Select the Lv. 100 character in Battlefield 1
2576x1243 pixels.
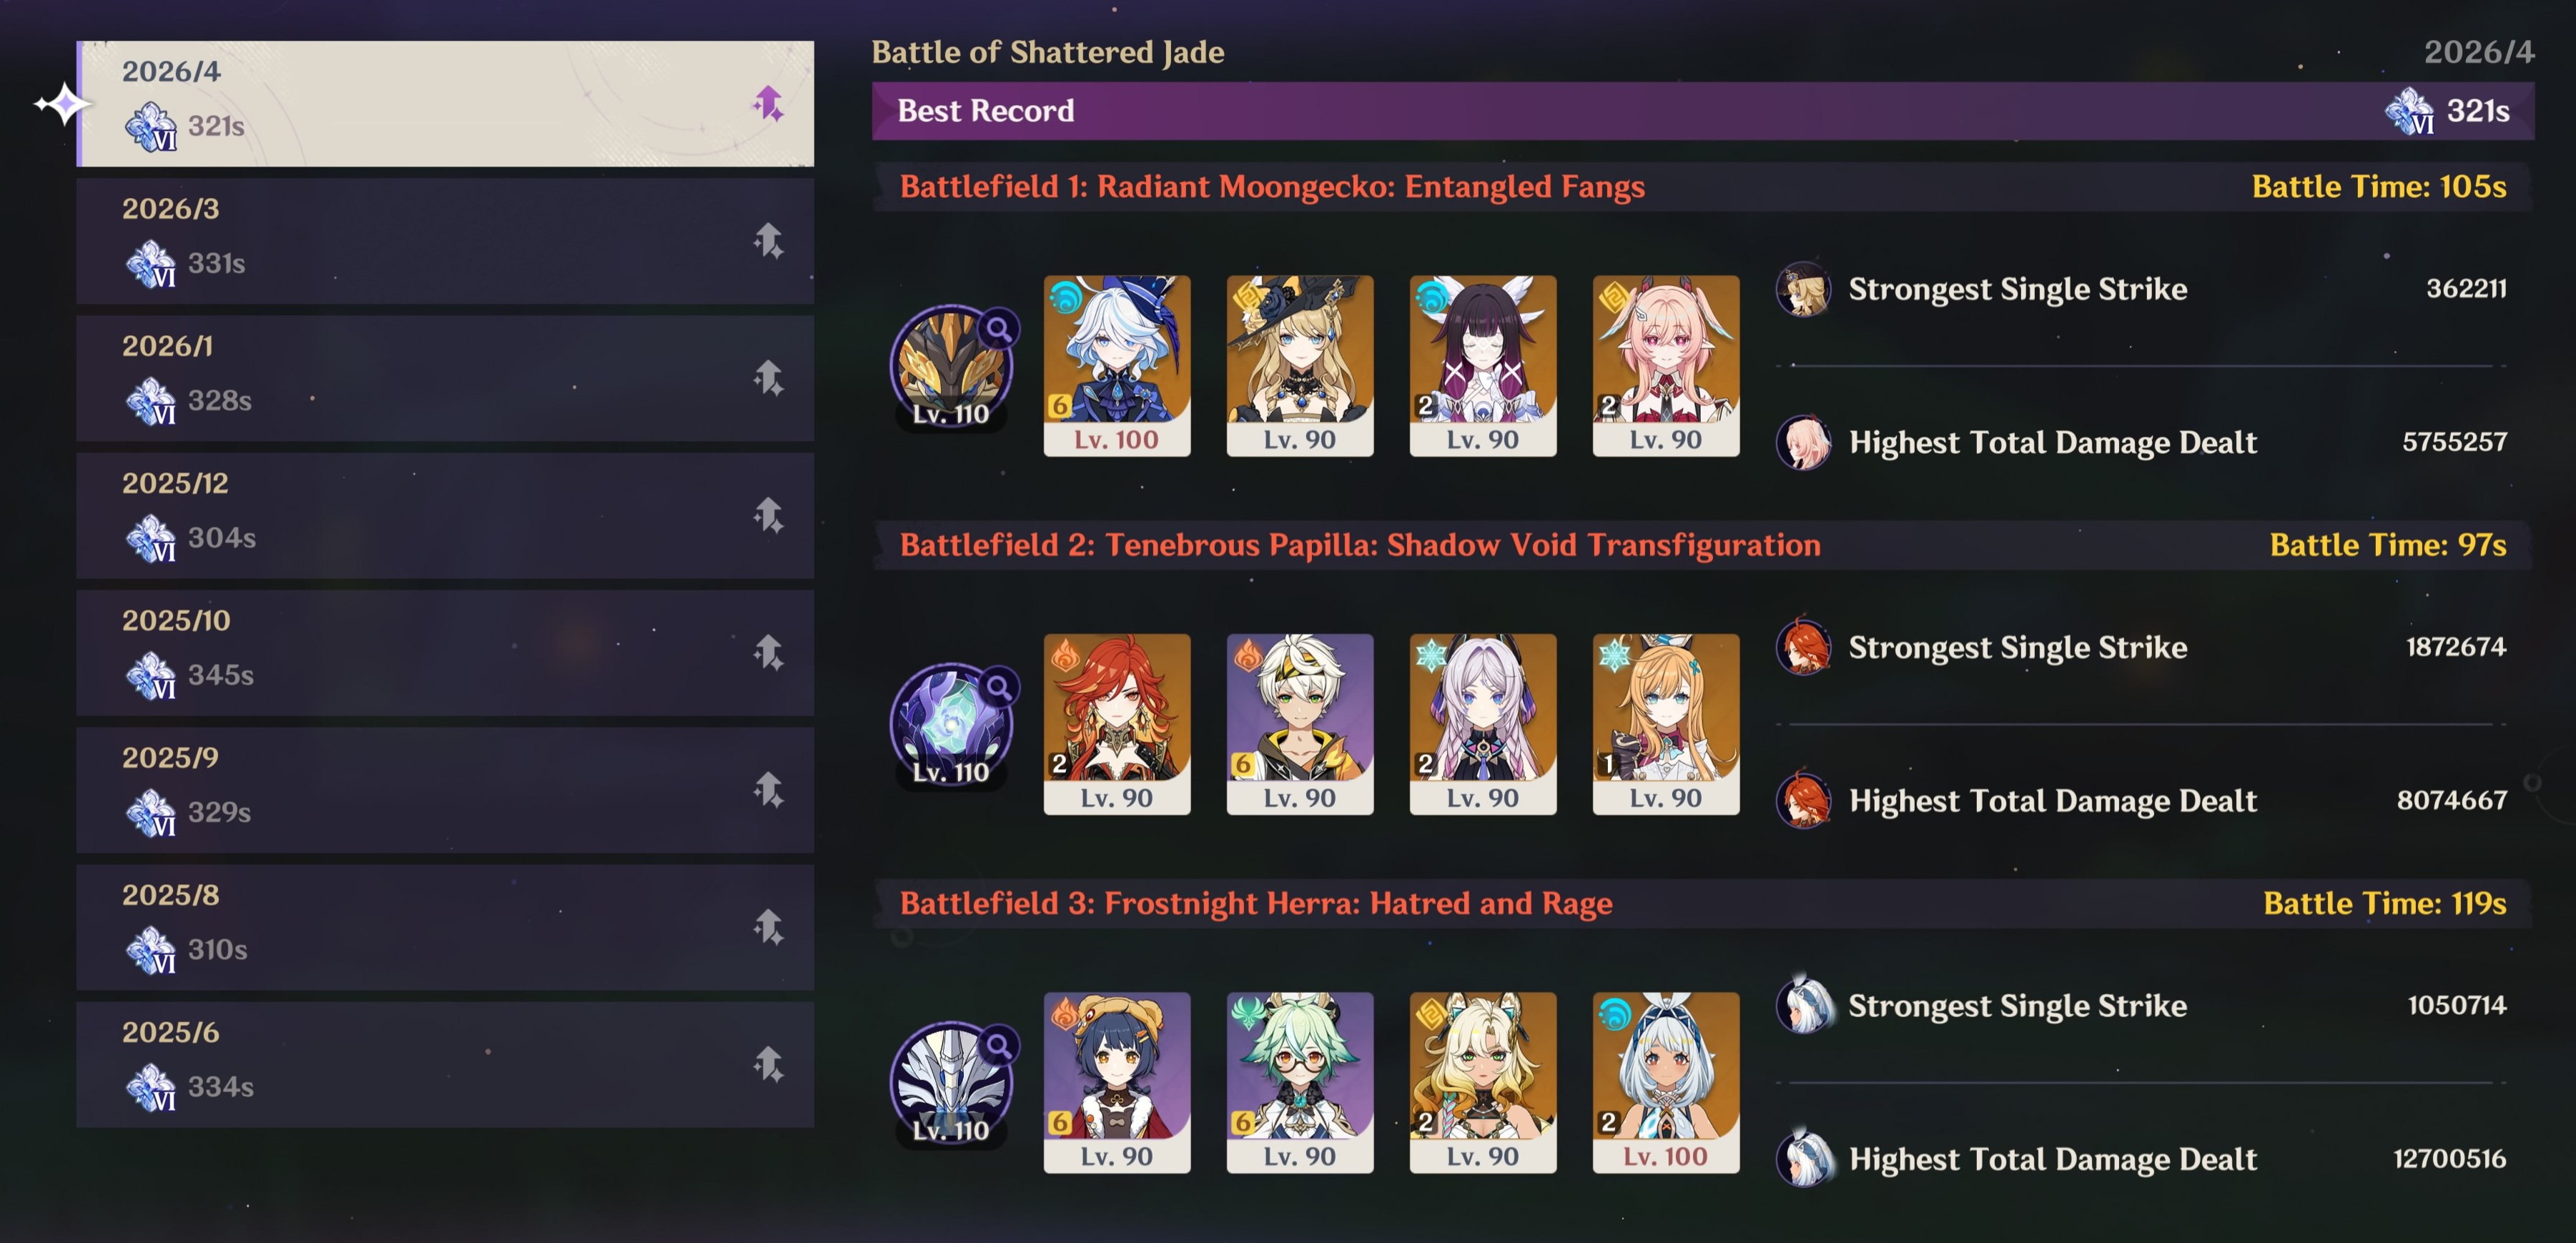click(x=1117, y=366)
